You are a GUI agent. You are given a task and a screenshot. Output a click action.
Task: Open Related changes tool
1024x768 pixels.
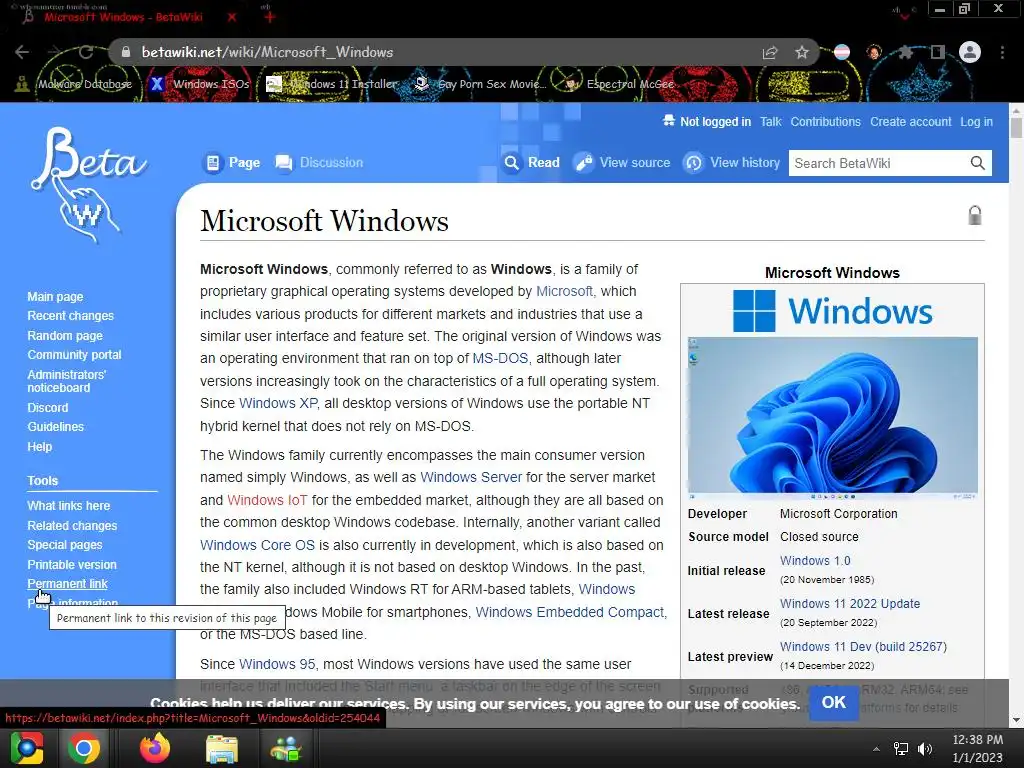click(72, 526)
